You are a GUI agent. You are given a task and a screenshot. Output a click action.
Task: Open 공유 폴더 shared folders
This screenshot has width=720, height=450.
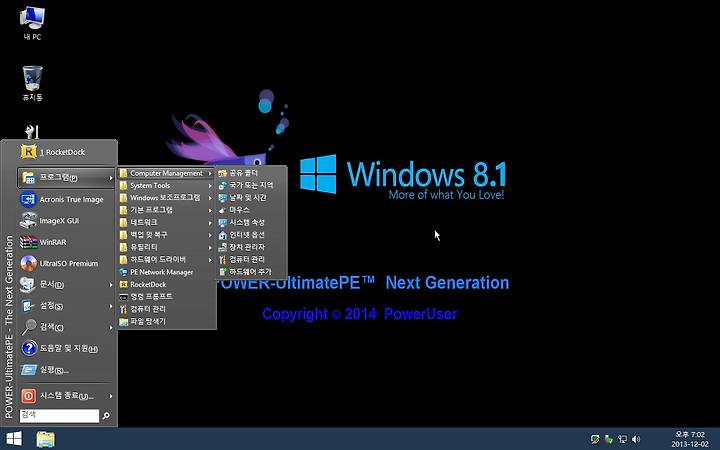pos(251,173)
